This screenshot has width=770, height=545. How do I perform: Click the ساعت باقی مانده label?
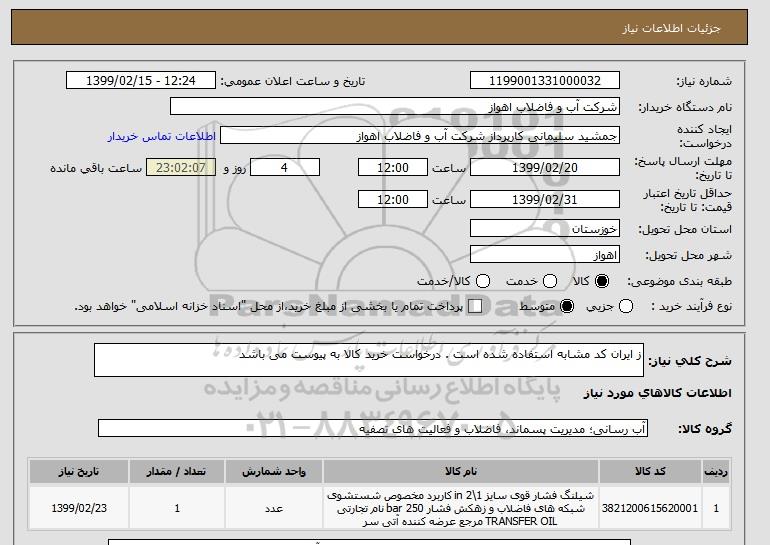point(96,168)
